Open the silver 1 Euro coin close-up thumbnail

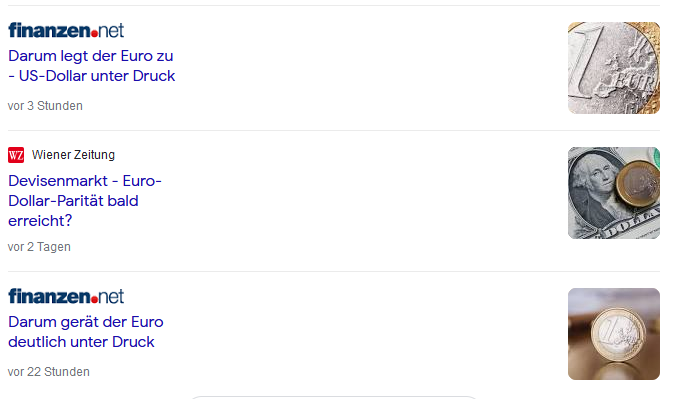(x=614, y=68)
